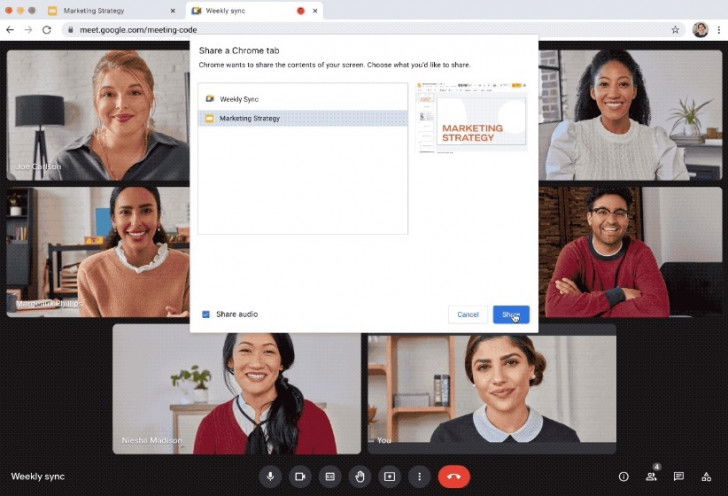Screen dimensions: 728x496
Task: Switch to the Marketing Strategy browser tab
Action: [100, 10]
